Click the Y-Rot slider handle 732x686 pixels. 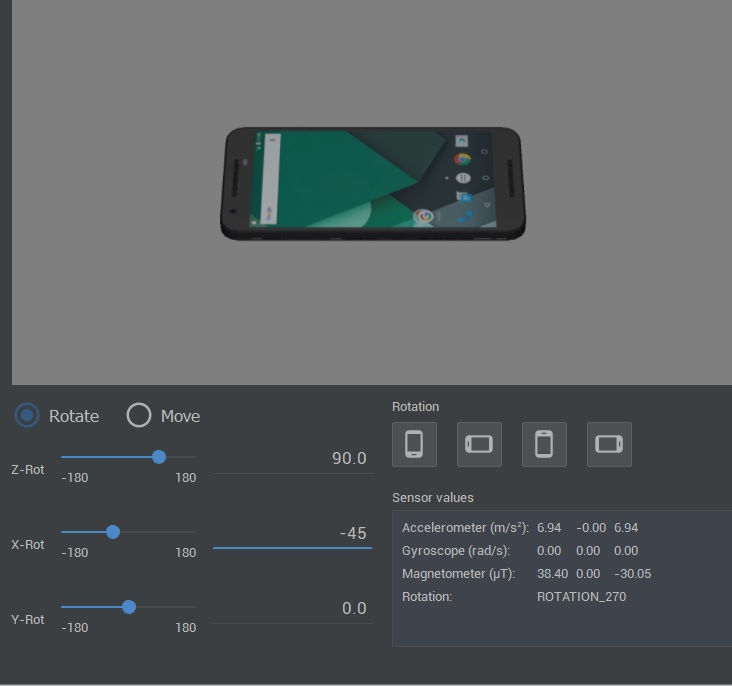129,607
